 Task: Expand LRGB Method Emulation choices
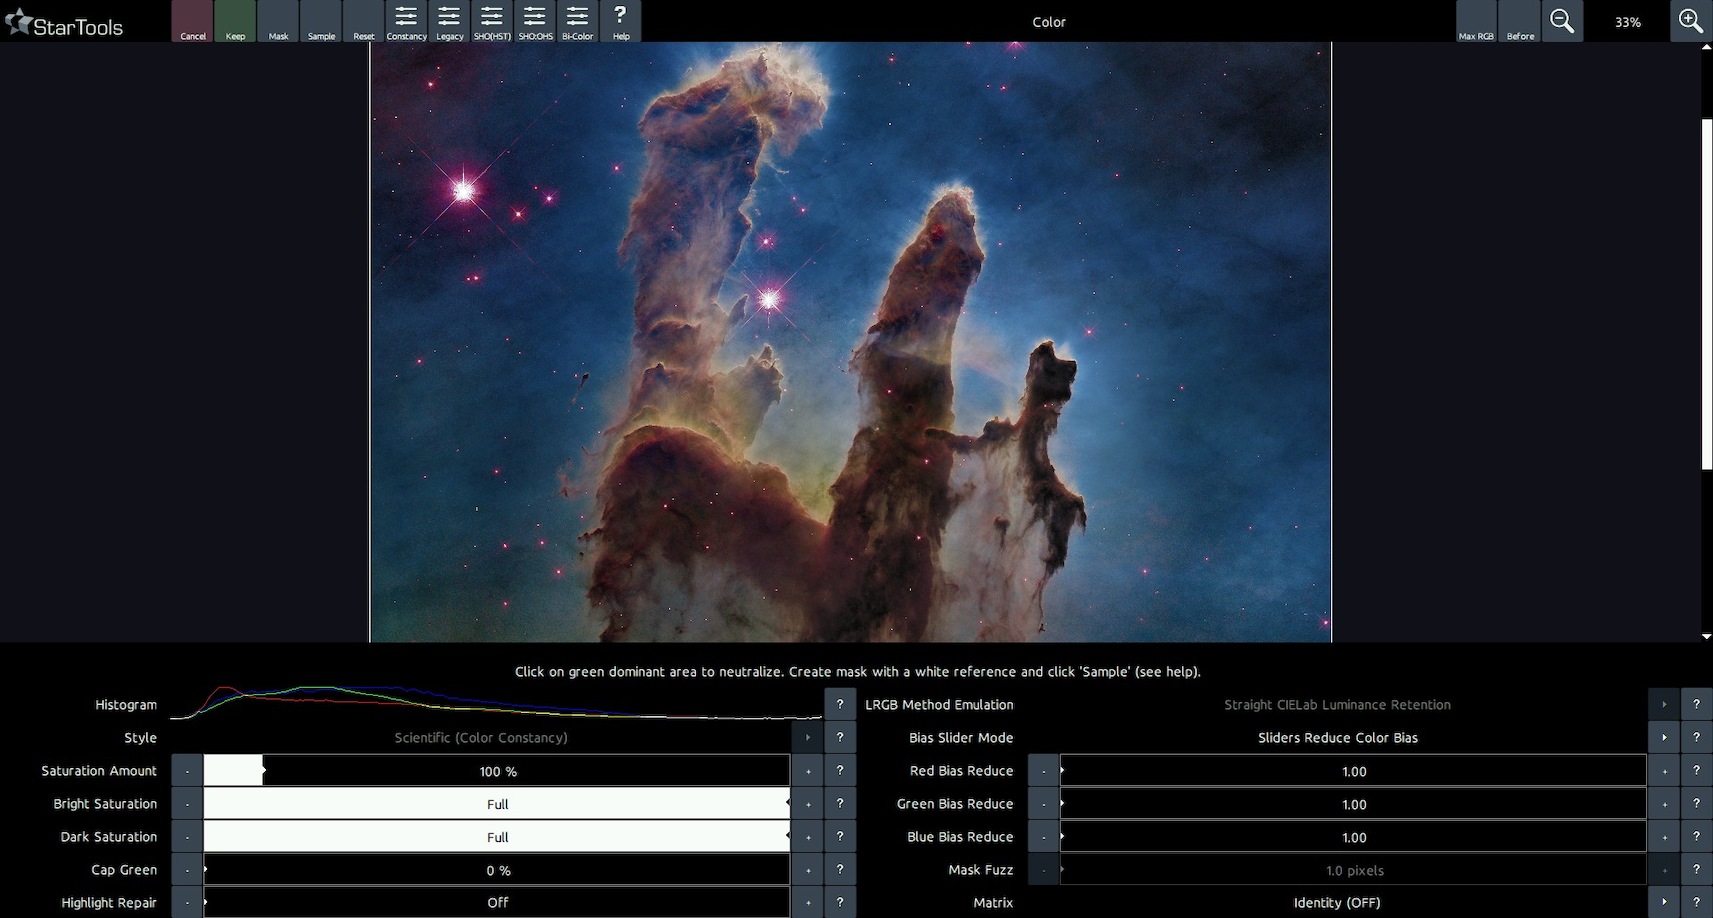[1664, 704]
